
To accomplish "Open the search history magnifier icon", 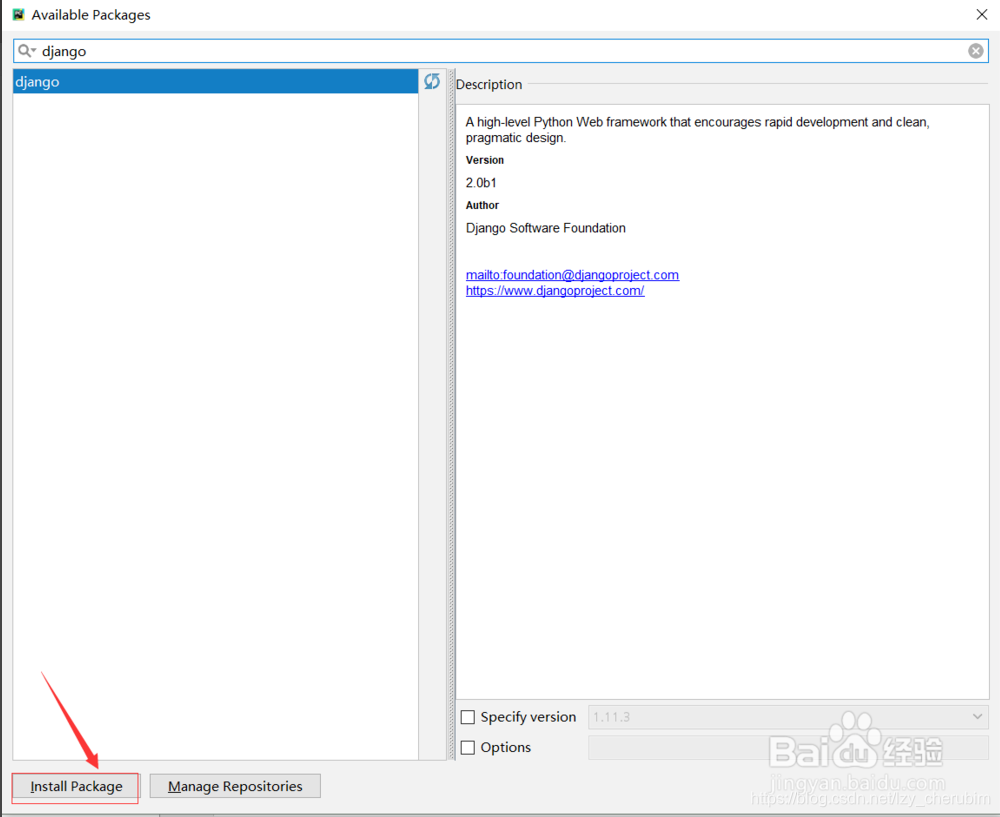I will click(x=26, y=51).
